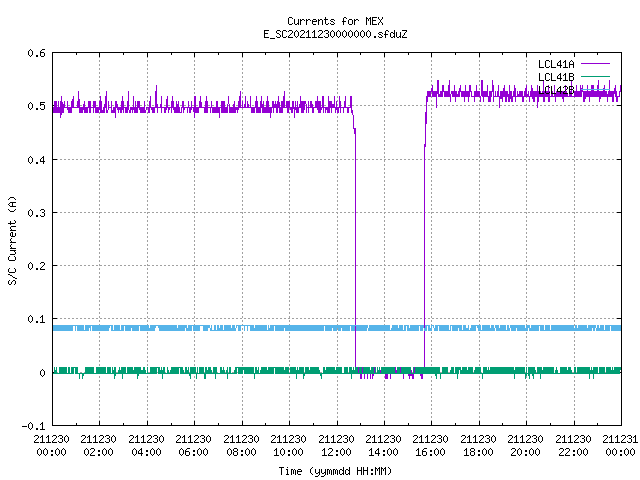The width and height of the screenshot is (640, 480).
Task: Click the purple trace at 0.5 A before noon
Action: click(x=204, y=109)
